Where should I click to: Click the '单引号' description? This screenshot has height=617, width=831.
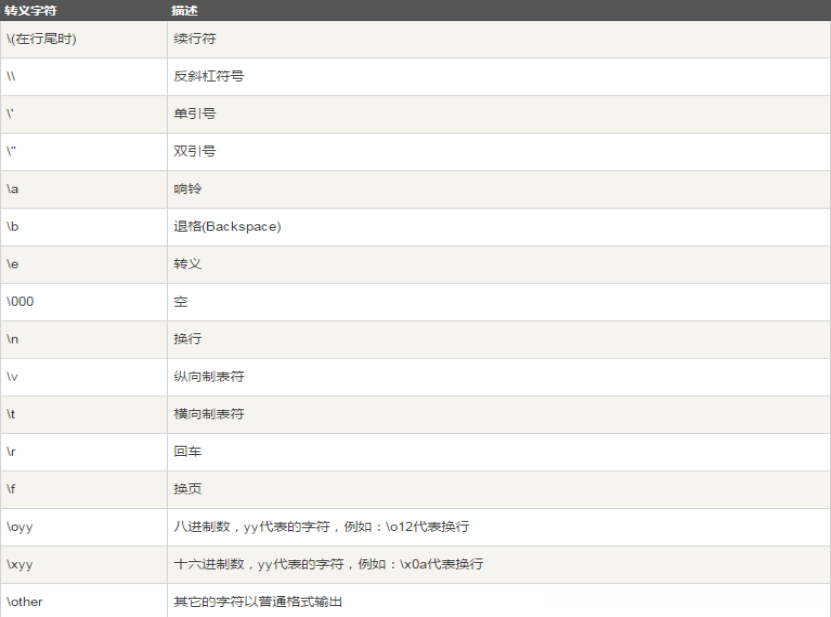coord(195,113)
